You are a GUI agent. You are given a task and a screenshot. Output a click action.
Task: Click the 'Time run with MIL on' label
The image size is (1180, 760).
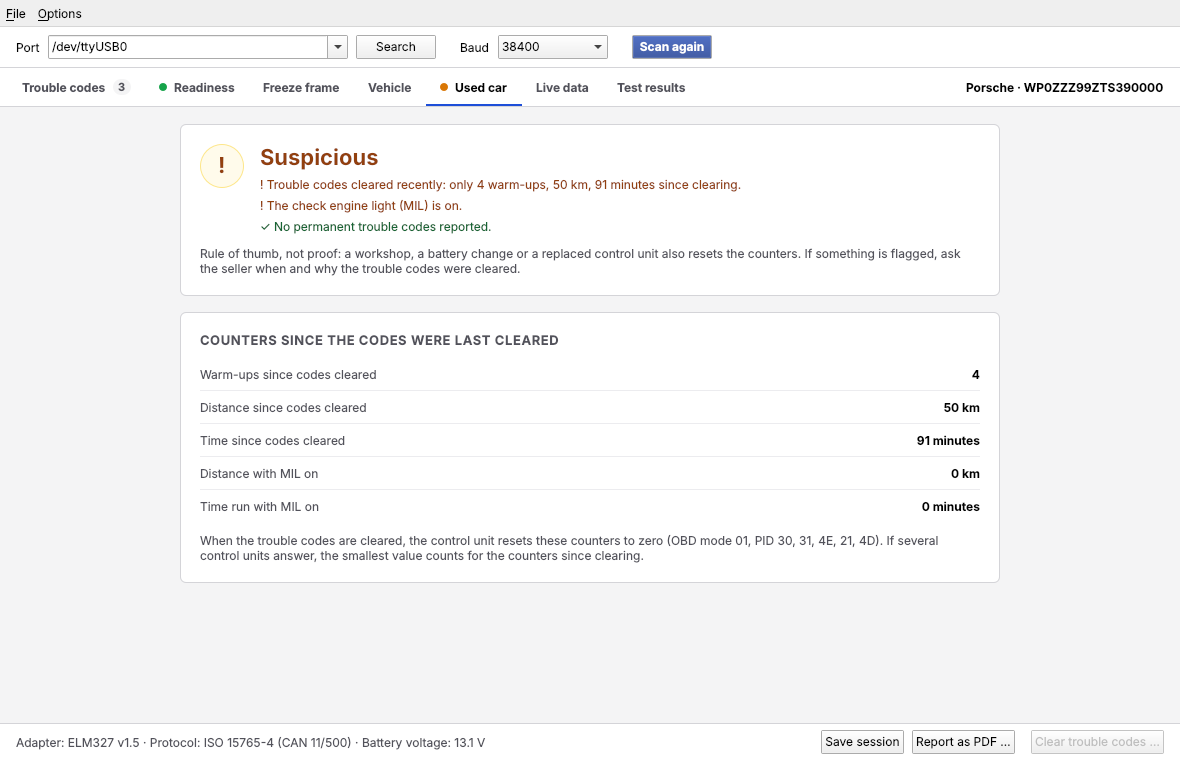(260, 507)
